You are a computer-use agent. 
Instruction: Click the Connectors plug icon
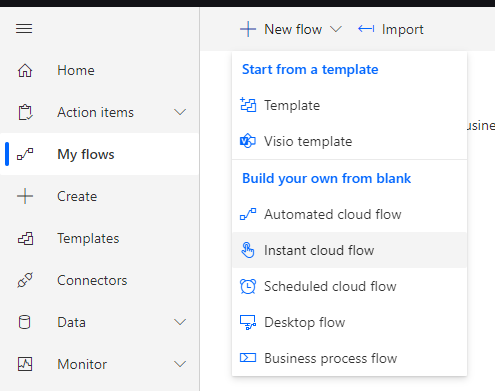coord(25,280)
